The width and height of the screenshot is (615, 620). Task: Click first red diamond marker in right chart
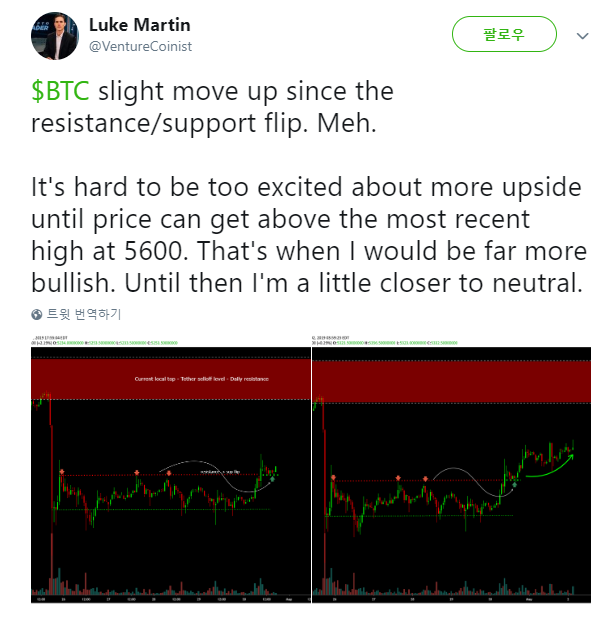pyautogui.click(x=333, y=478)
